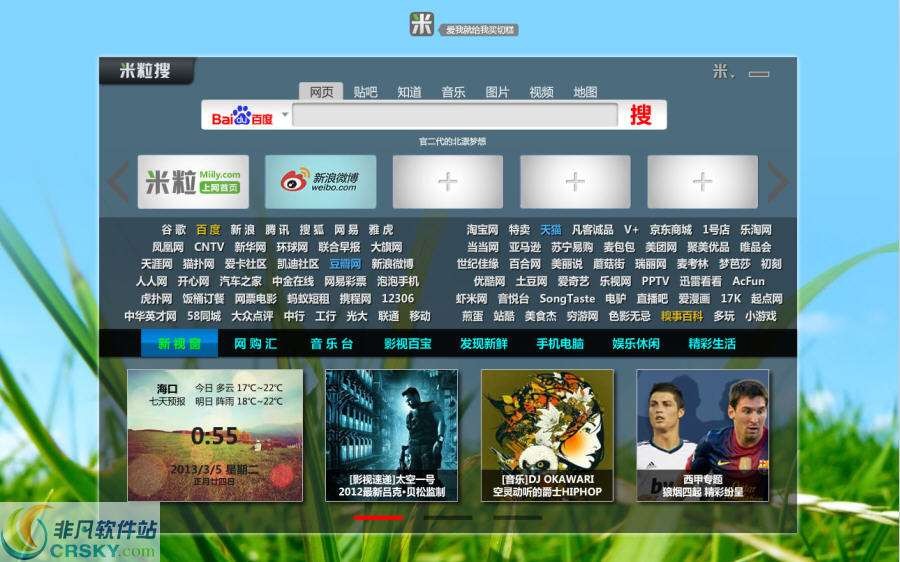Select the 视频 search tab
This screenshot has width=900, height=562.
pyautogui.click(x=541, y=92)
